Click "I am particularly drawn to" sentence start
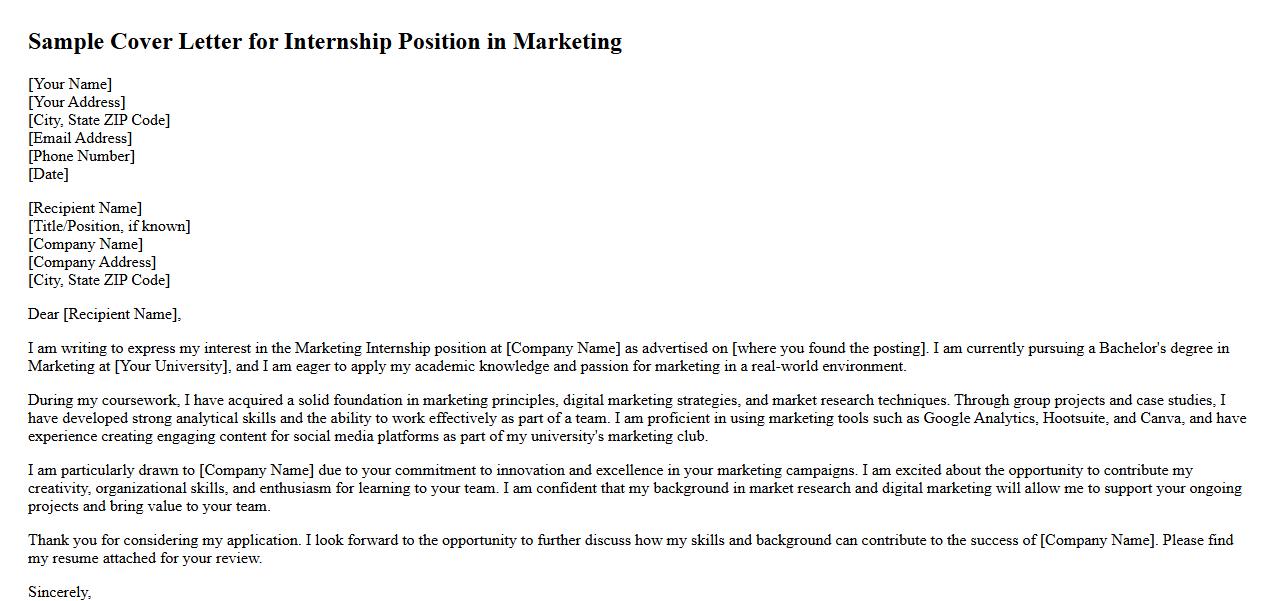This screenshot has height=601, width=1278. coord(112,470)
